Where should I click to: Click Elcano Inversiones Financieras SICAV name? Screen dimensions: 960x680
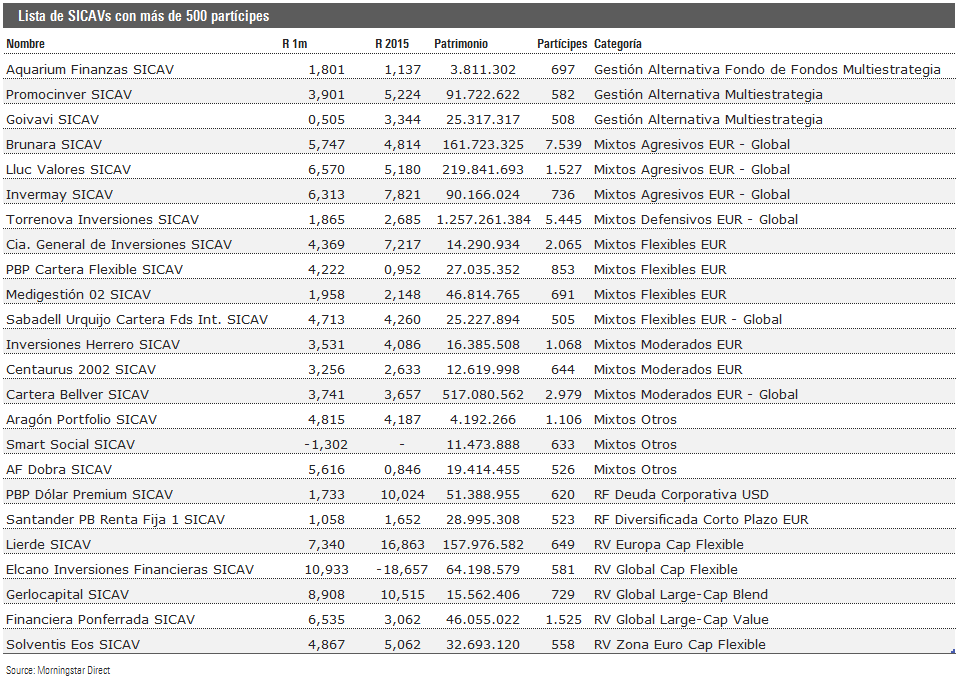[x=130, y=570]
